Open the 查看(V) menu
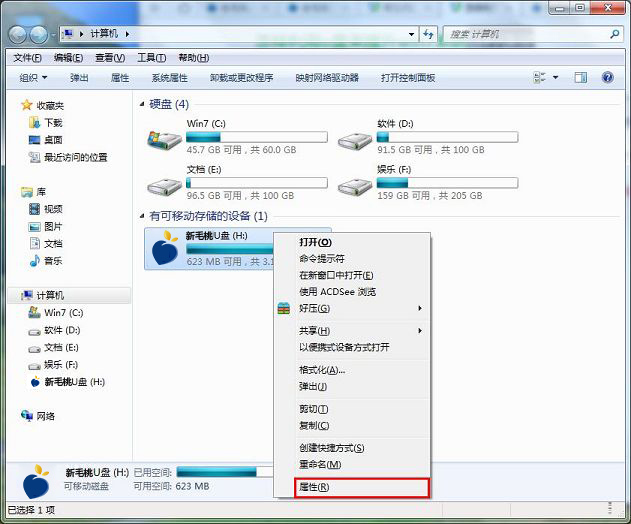 [110, 58]
